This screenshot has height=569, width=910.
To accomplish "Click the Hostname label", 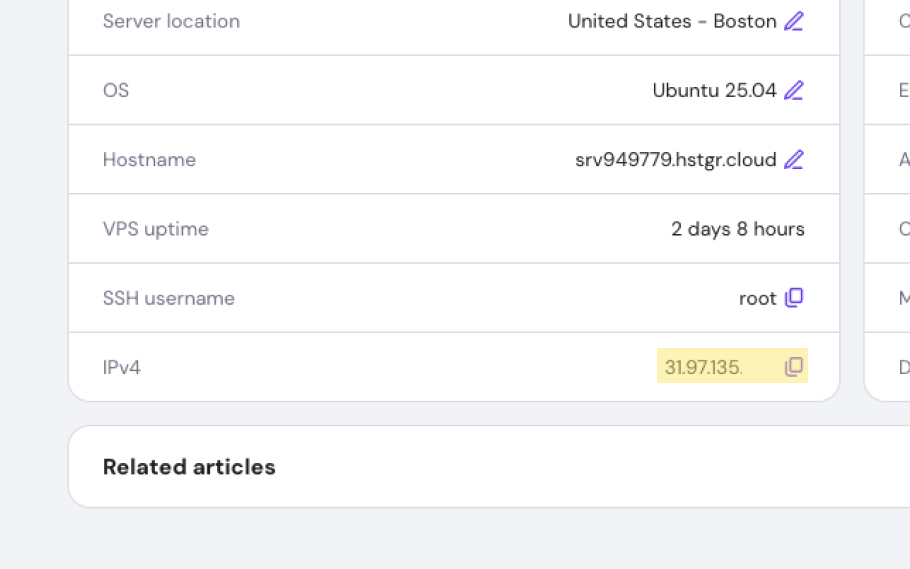I will (149, 159).
